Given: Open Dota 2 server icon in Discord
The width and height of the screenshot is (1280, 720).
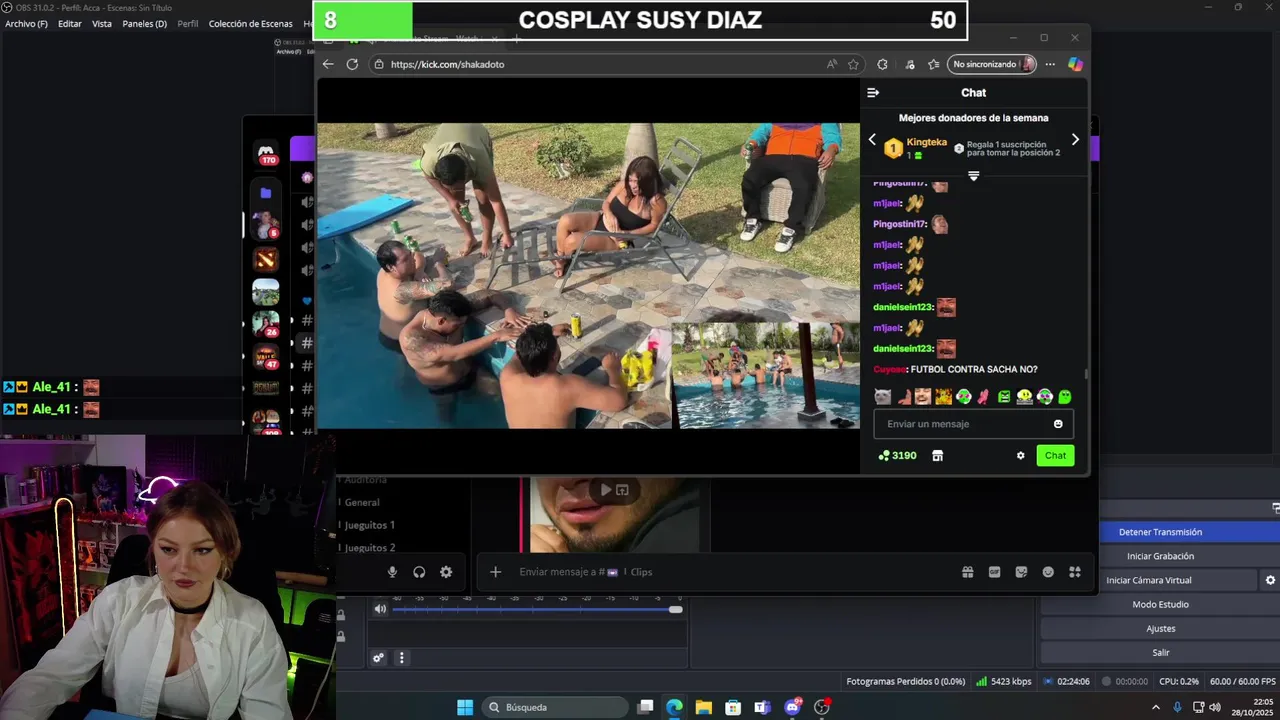Looking at the screenshot, I should [x=266, y=259].
